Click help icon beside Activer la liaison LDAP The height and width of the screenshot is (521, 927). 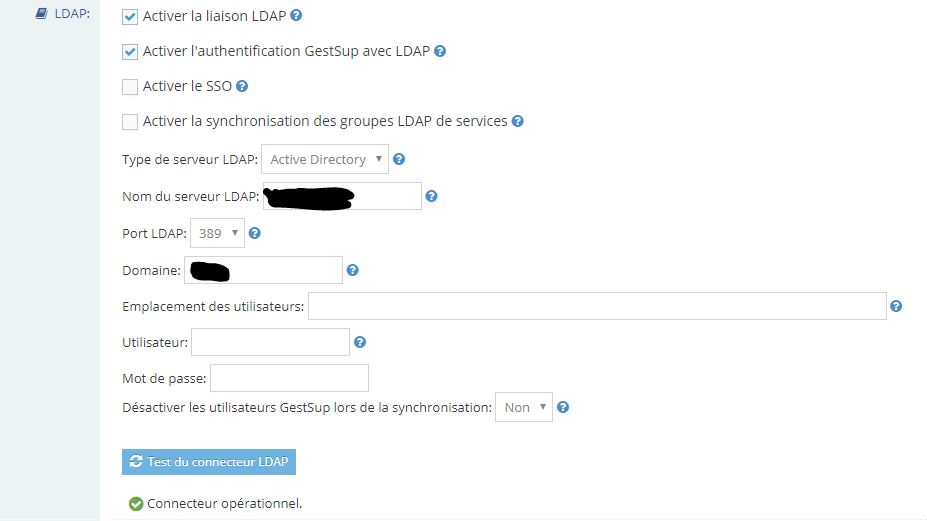pos(296,16)
